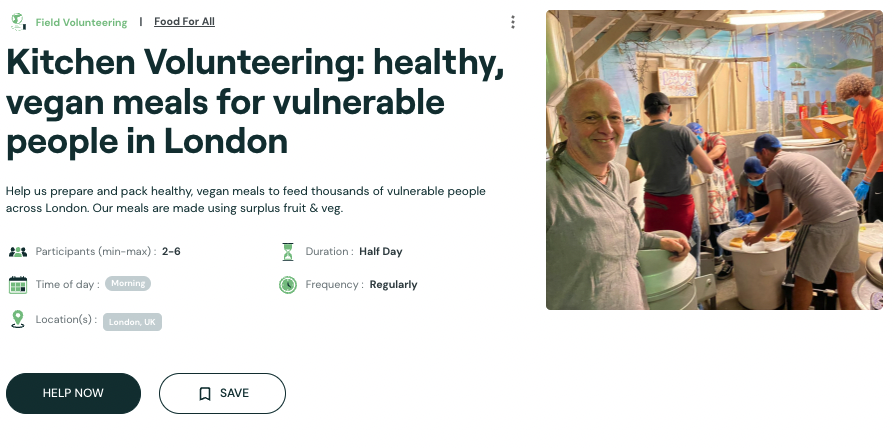Click the participants group icon
The width and height of the screenshot is (895, 448).
pos(18,252)
